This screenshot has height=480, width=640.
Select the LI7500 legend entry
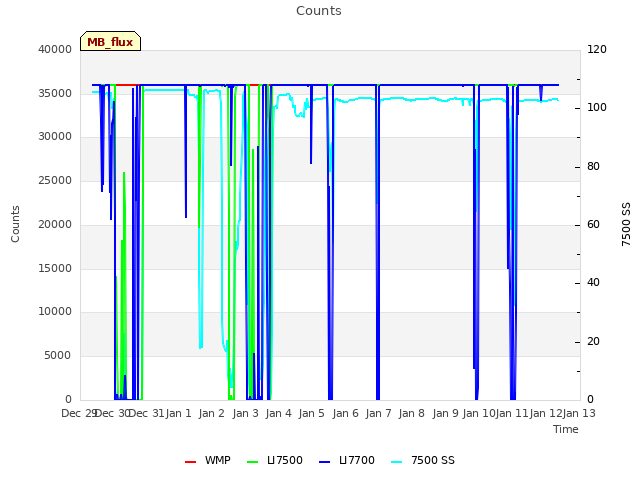click(x=275, y=460)
